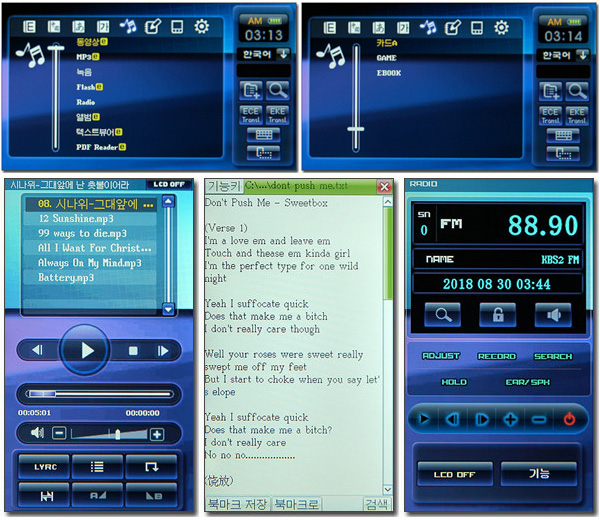Decrease MP3 volume with the minus button
The height and width of the screenshot is (520, 600).
click(x=59, y=433)
